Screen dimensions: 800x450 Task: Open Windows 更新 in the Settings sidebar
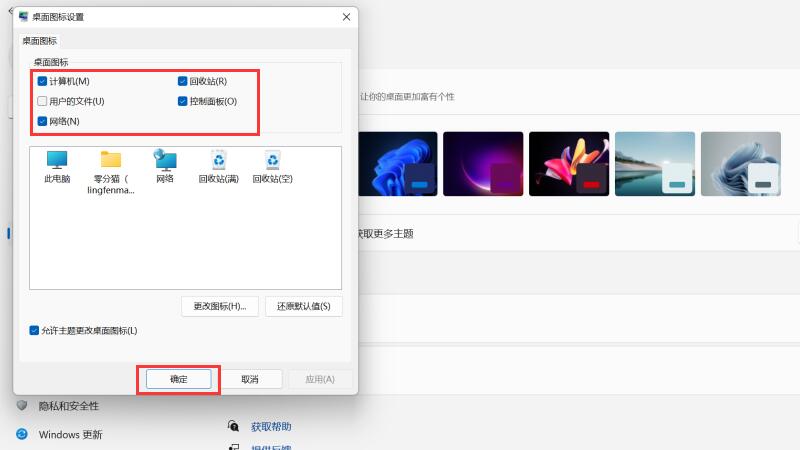coord(70,435)
